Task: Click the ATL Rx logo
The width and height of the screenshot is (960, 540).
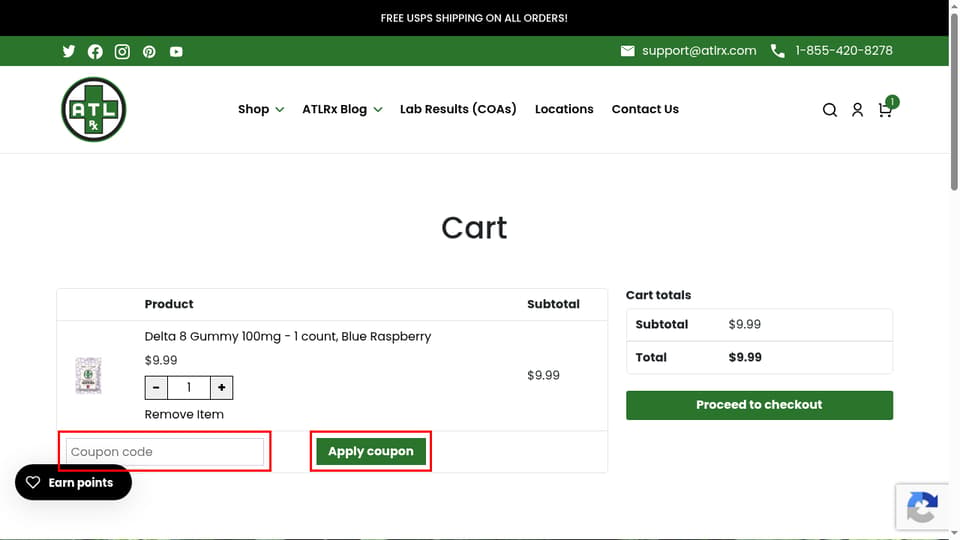Action: point(94,110)
